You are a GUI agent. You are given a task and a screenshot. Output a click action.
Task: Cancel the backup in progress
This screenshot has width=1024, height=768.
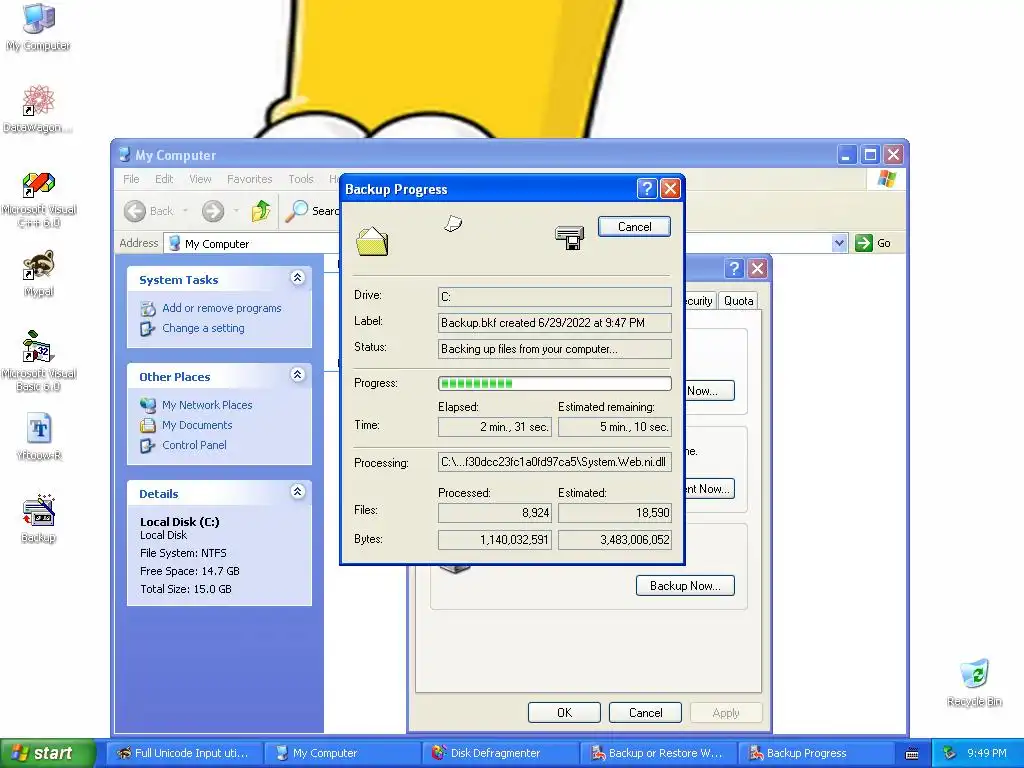coord(634,227)
